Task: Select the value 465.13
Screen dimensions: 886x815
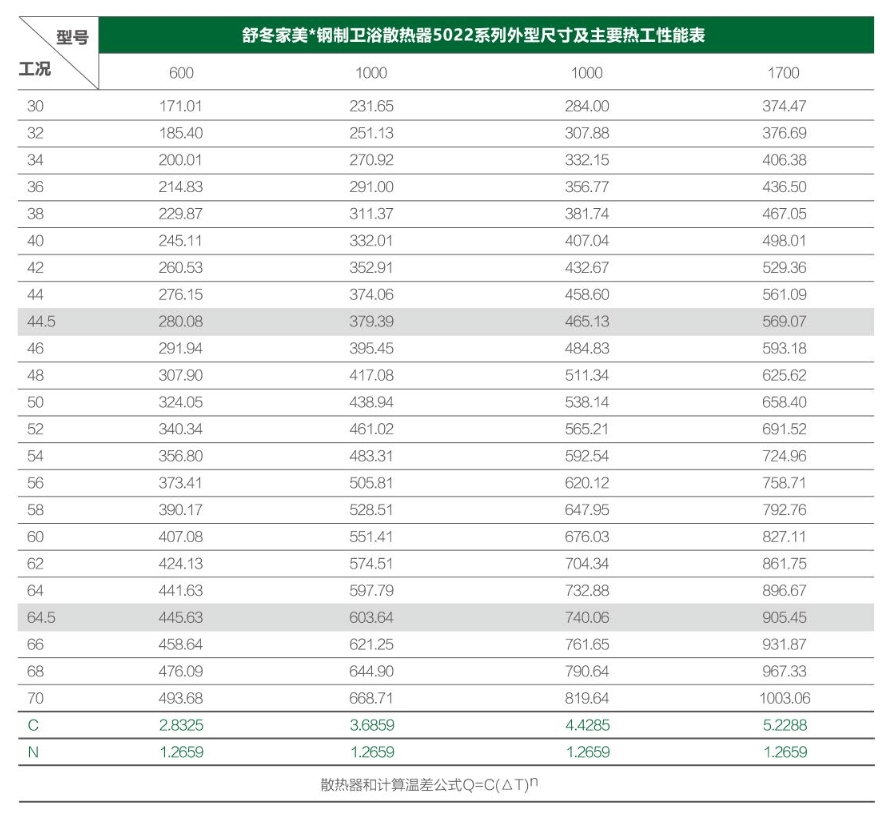Action: click(x=587, y=322)
